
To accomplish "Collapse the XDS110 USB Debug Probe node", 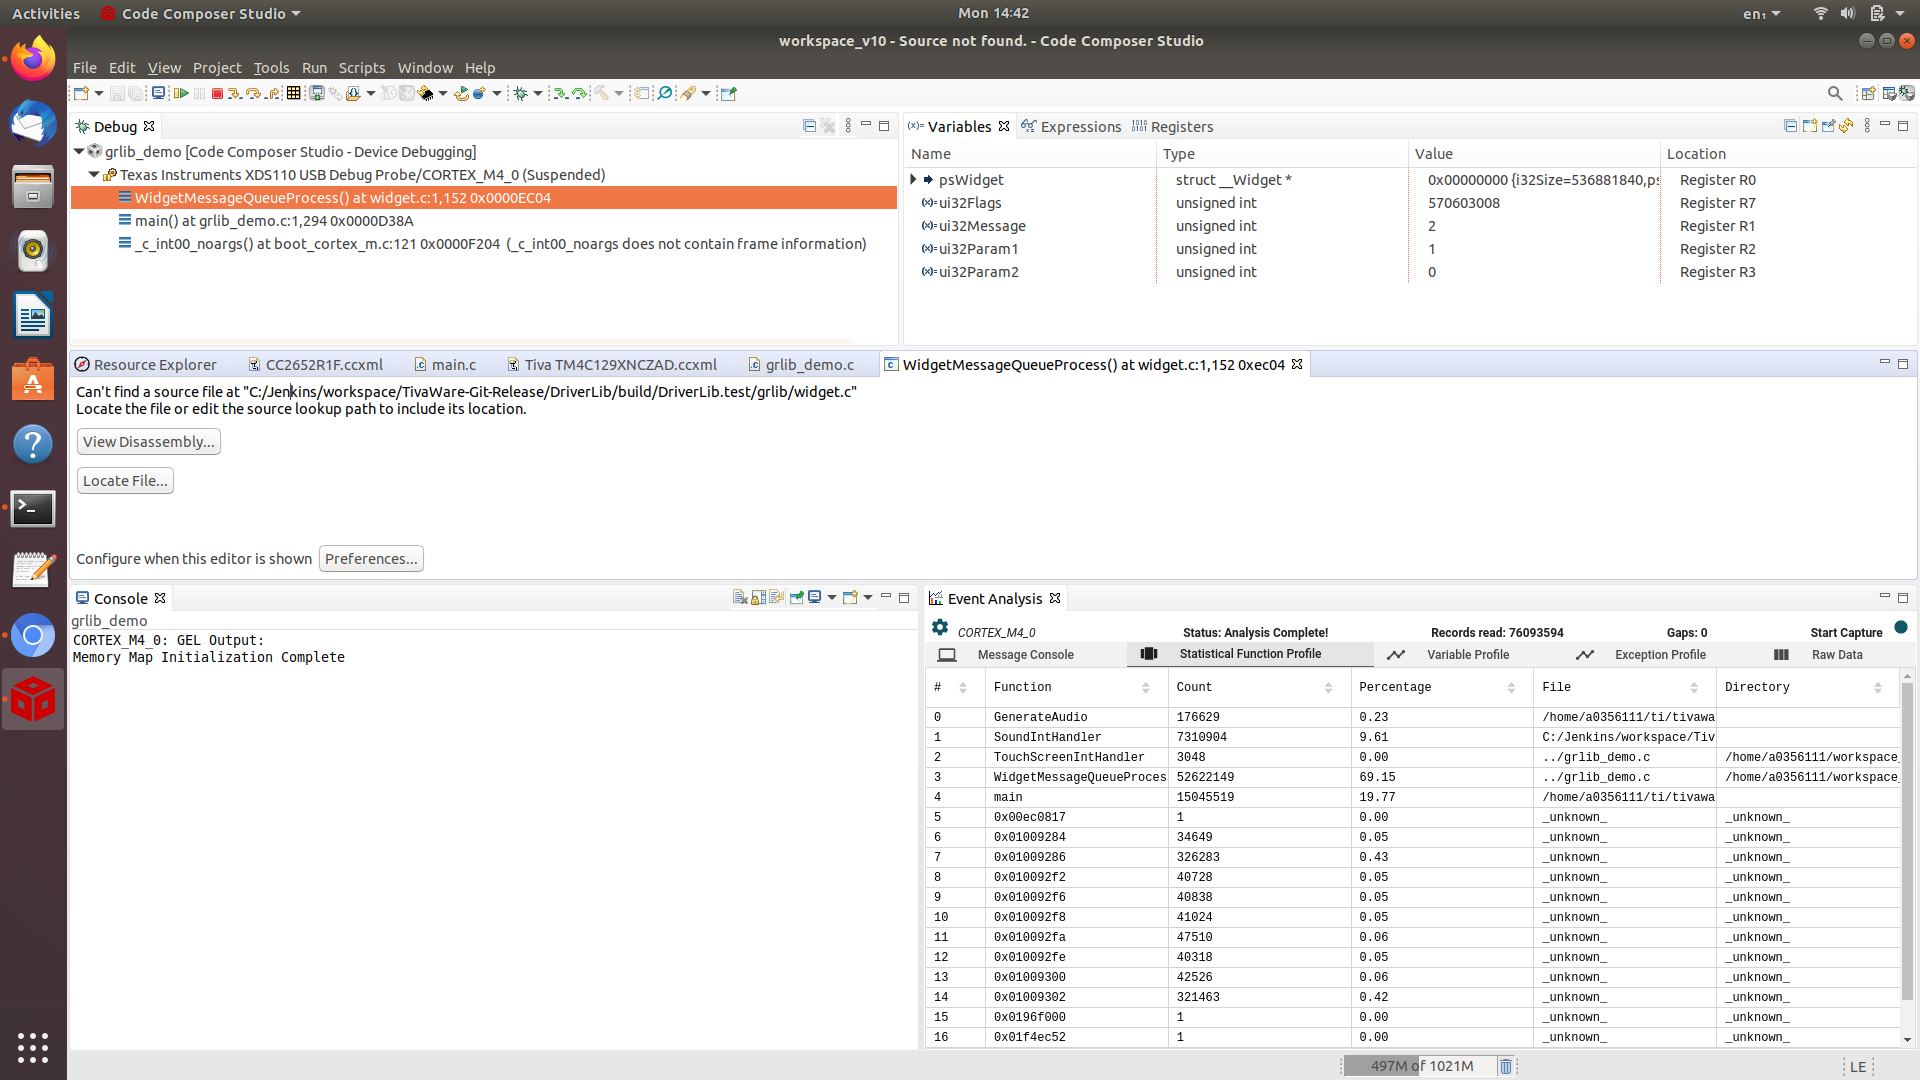I will pos(94,175).
